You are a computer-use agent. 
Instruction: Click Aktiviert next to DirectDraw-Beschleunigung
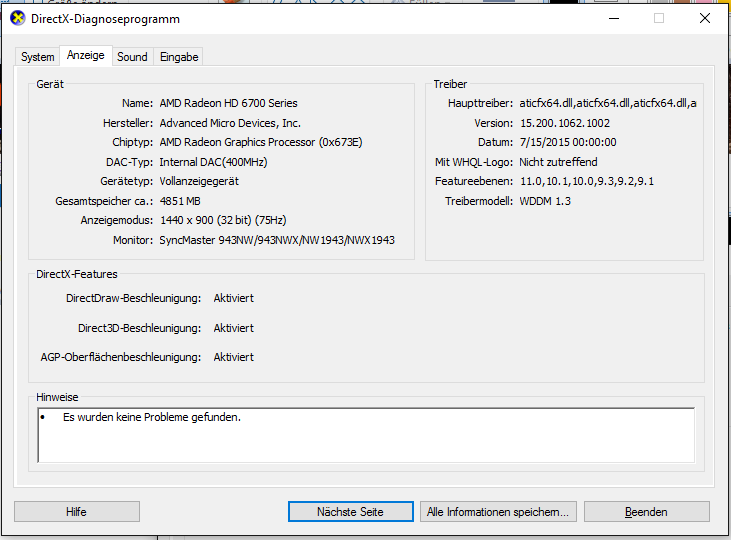[234, 298]
